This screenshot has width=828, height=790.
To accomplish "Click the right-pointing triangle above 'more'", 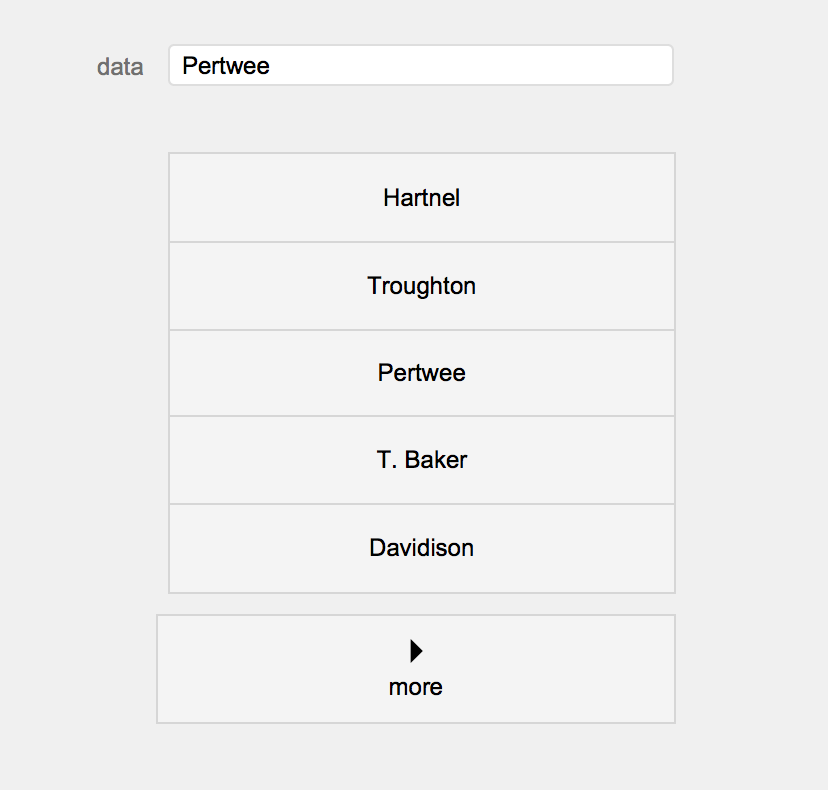I will 416,651.
